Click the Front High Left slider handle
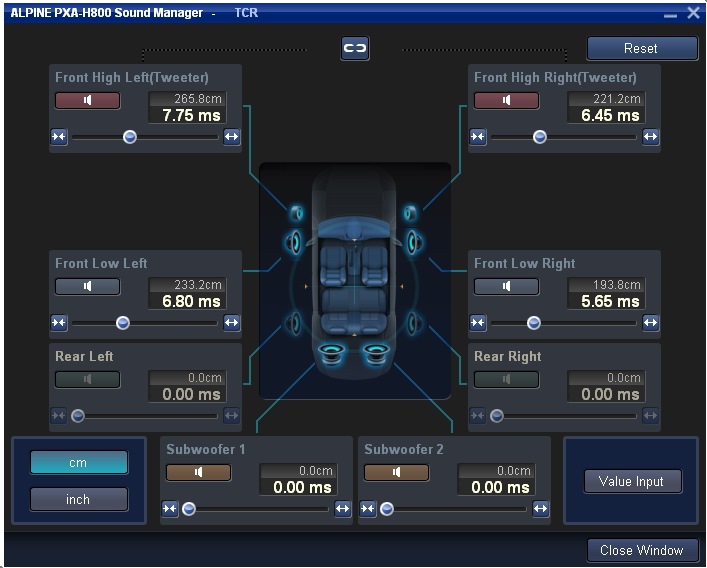The height and width of the screenshot is (568, 707). [130, 137]
